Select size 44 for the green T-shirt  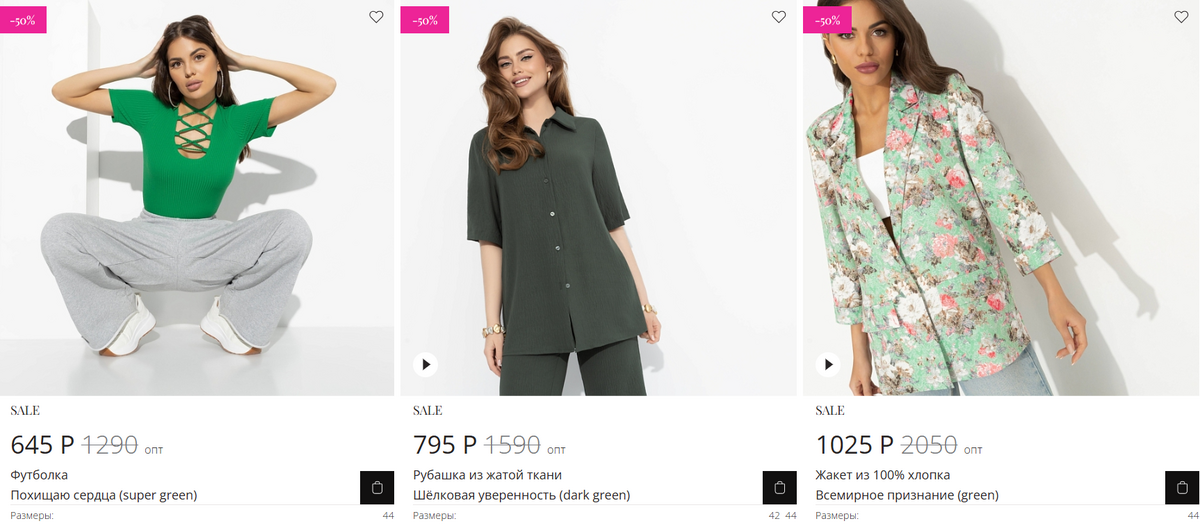point(388,516)
